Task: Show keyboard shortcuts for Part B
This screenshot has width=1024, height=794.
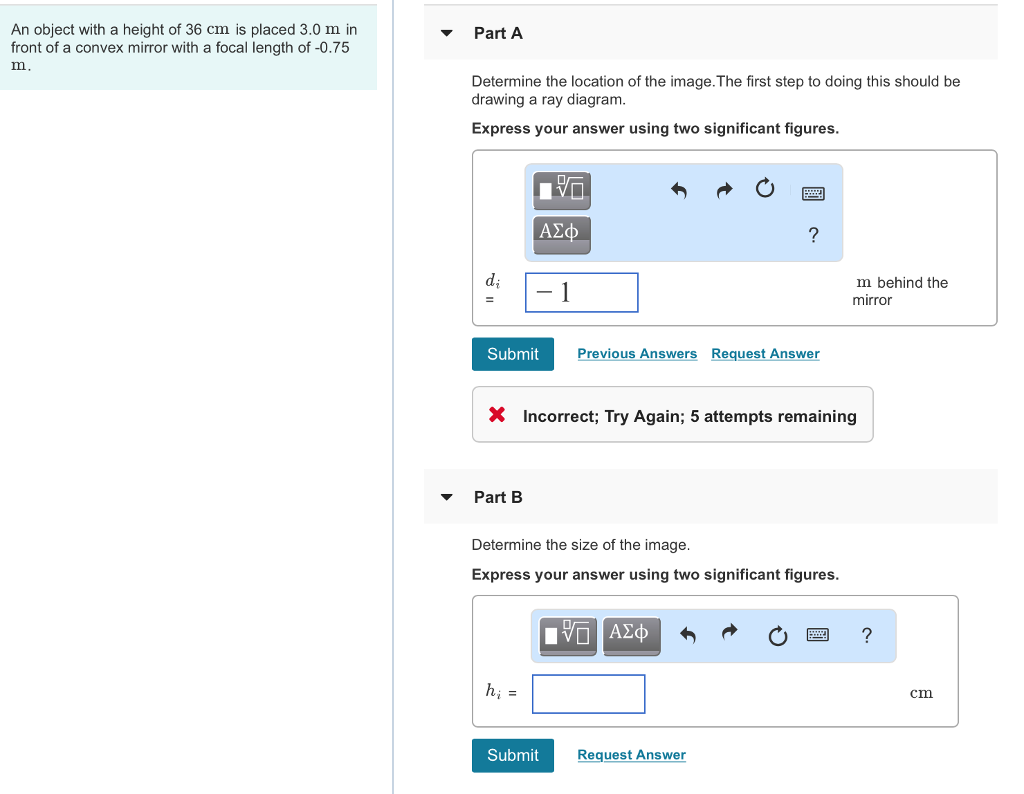Action: (x=819, y=635)
